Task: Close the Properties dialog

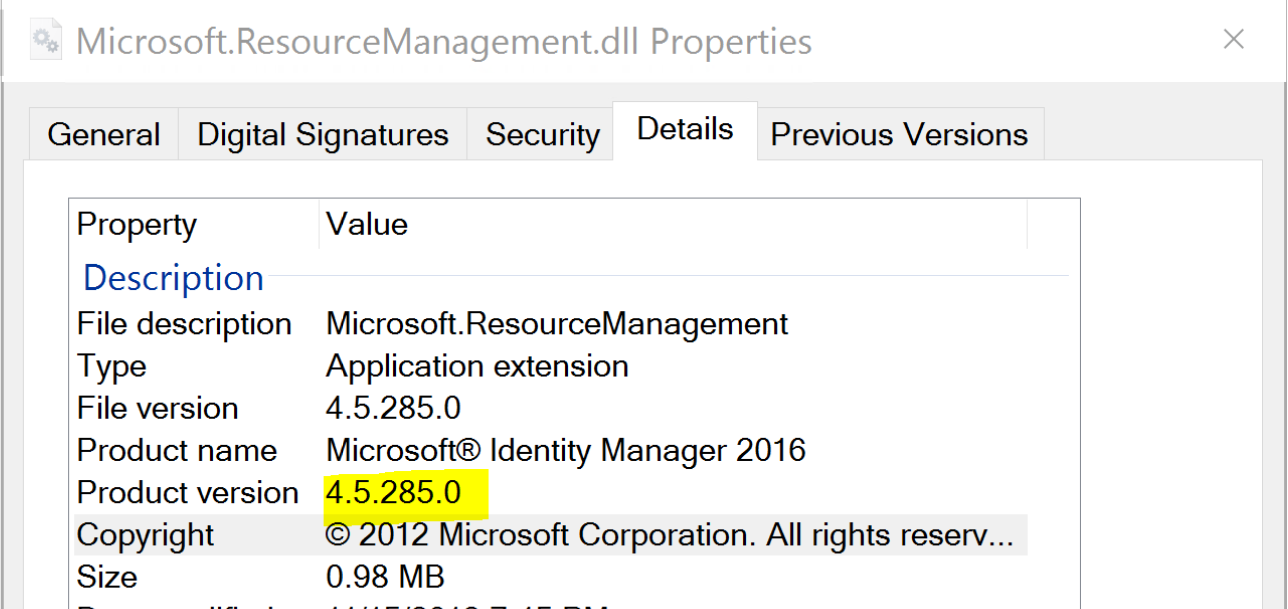Action: (1234, 40)
